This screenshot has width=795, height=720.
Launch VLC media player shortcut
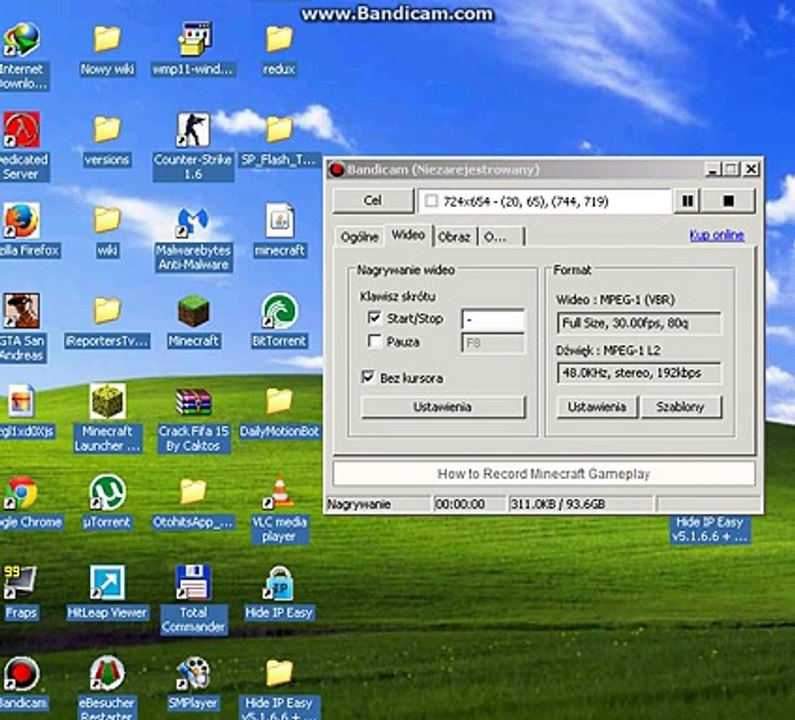[279, 493]
